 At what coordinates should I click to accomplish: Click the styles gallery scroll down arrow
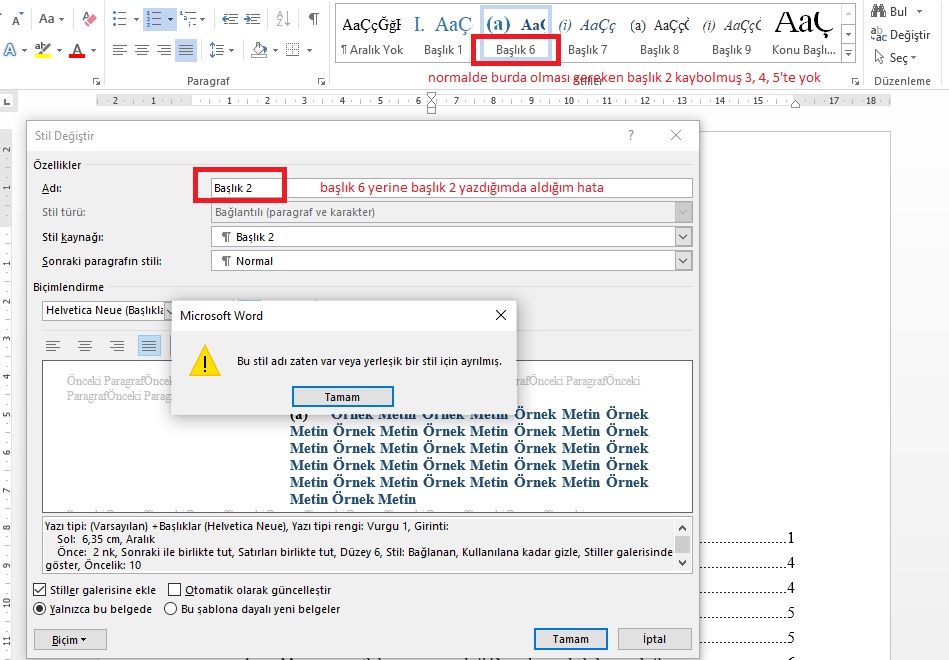pos(849,35)
